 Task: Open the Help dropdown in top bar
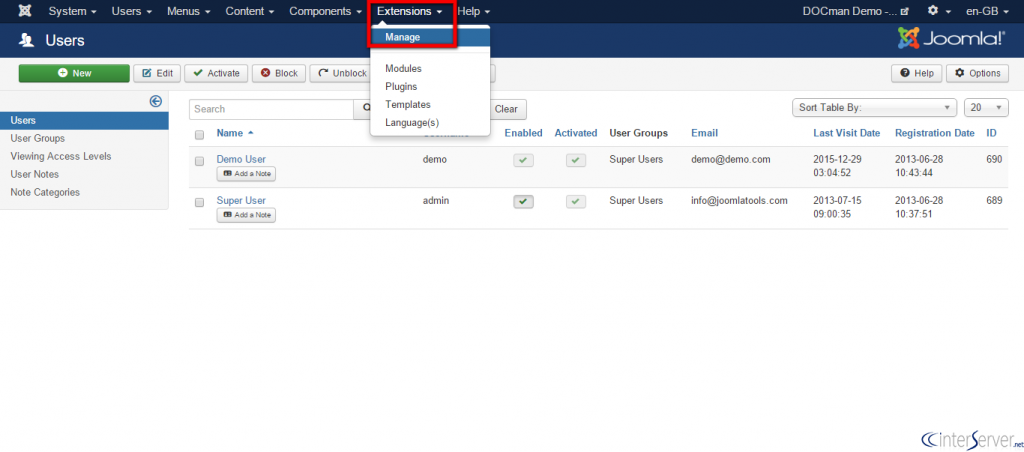(473, 11)
